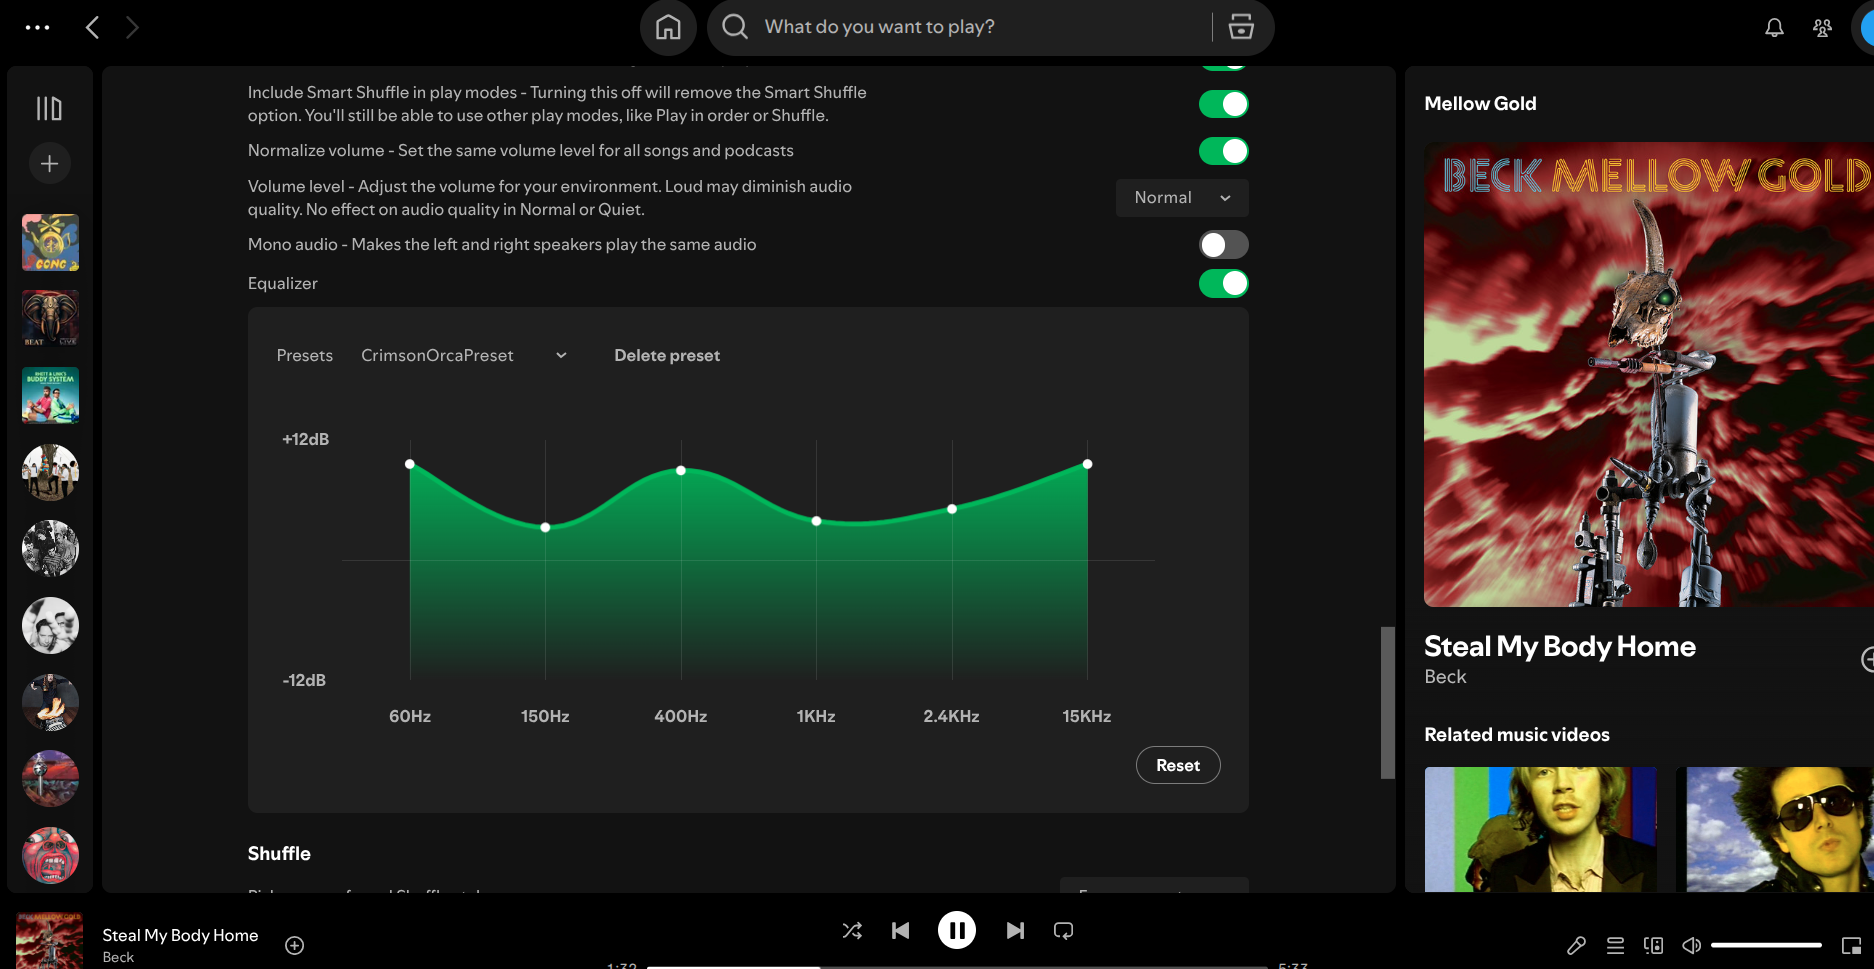Open Mellow Gold heading link
The height and width of the screenshot is (969, 1874).
click(1480, 104)
